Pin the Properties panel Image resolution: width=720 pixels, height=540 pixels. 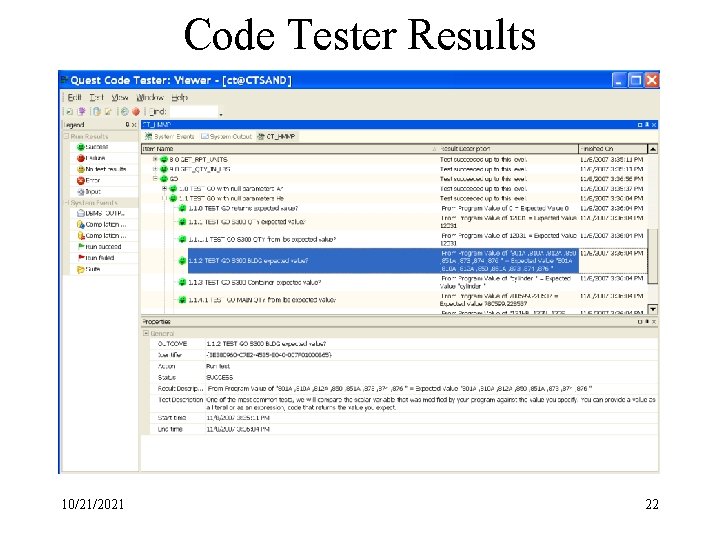[647, 321]
